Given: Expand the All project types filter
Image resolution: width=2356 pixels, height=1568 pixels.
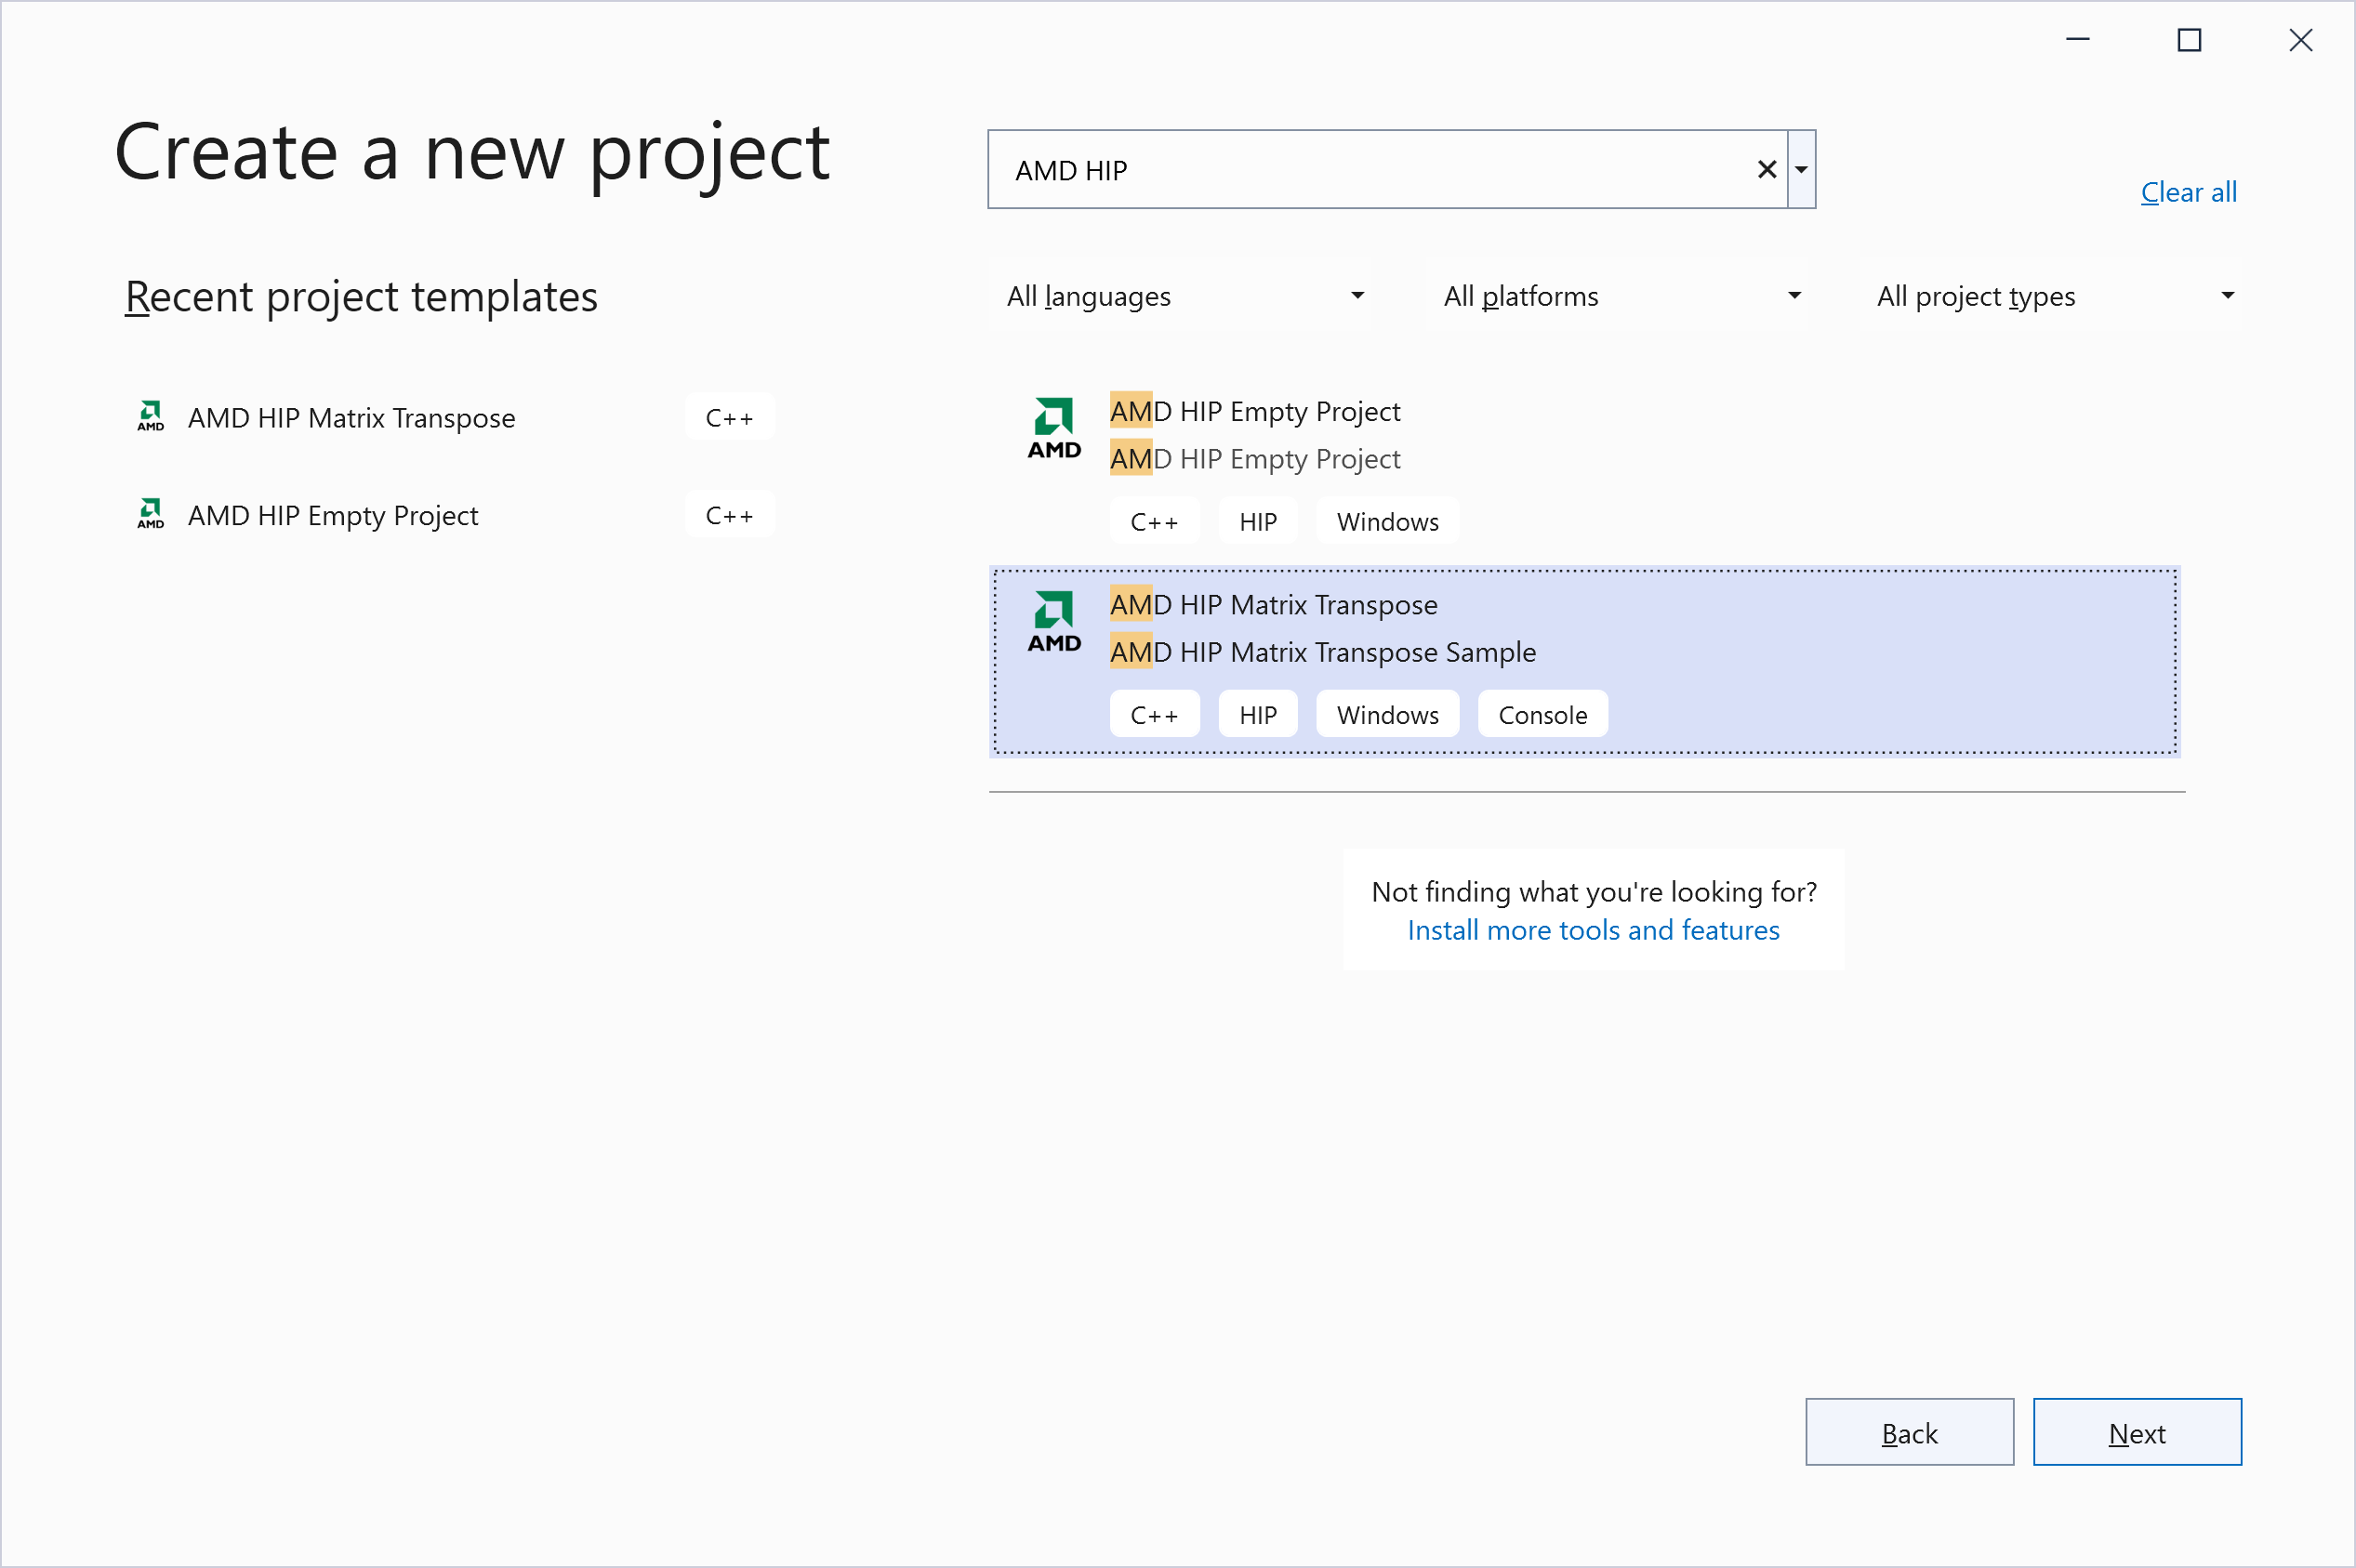Looking at the screenshot, I should (x=2054, y=296).
